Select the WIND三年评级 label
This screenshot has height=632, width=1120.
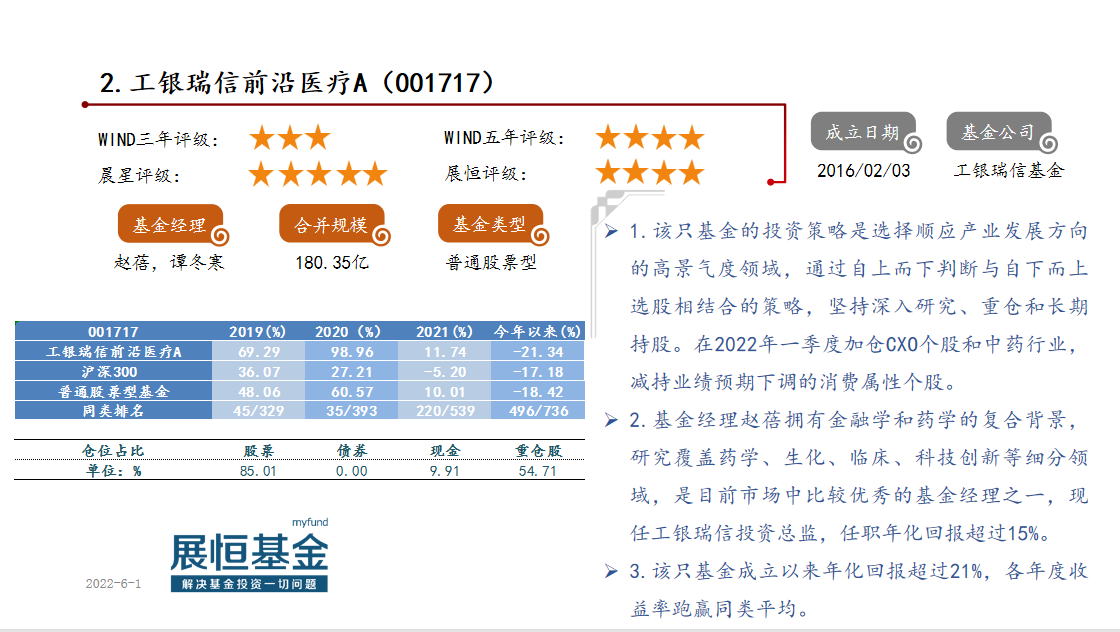point(158,139)
